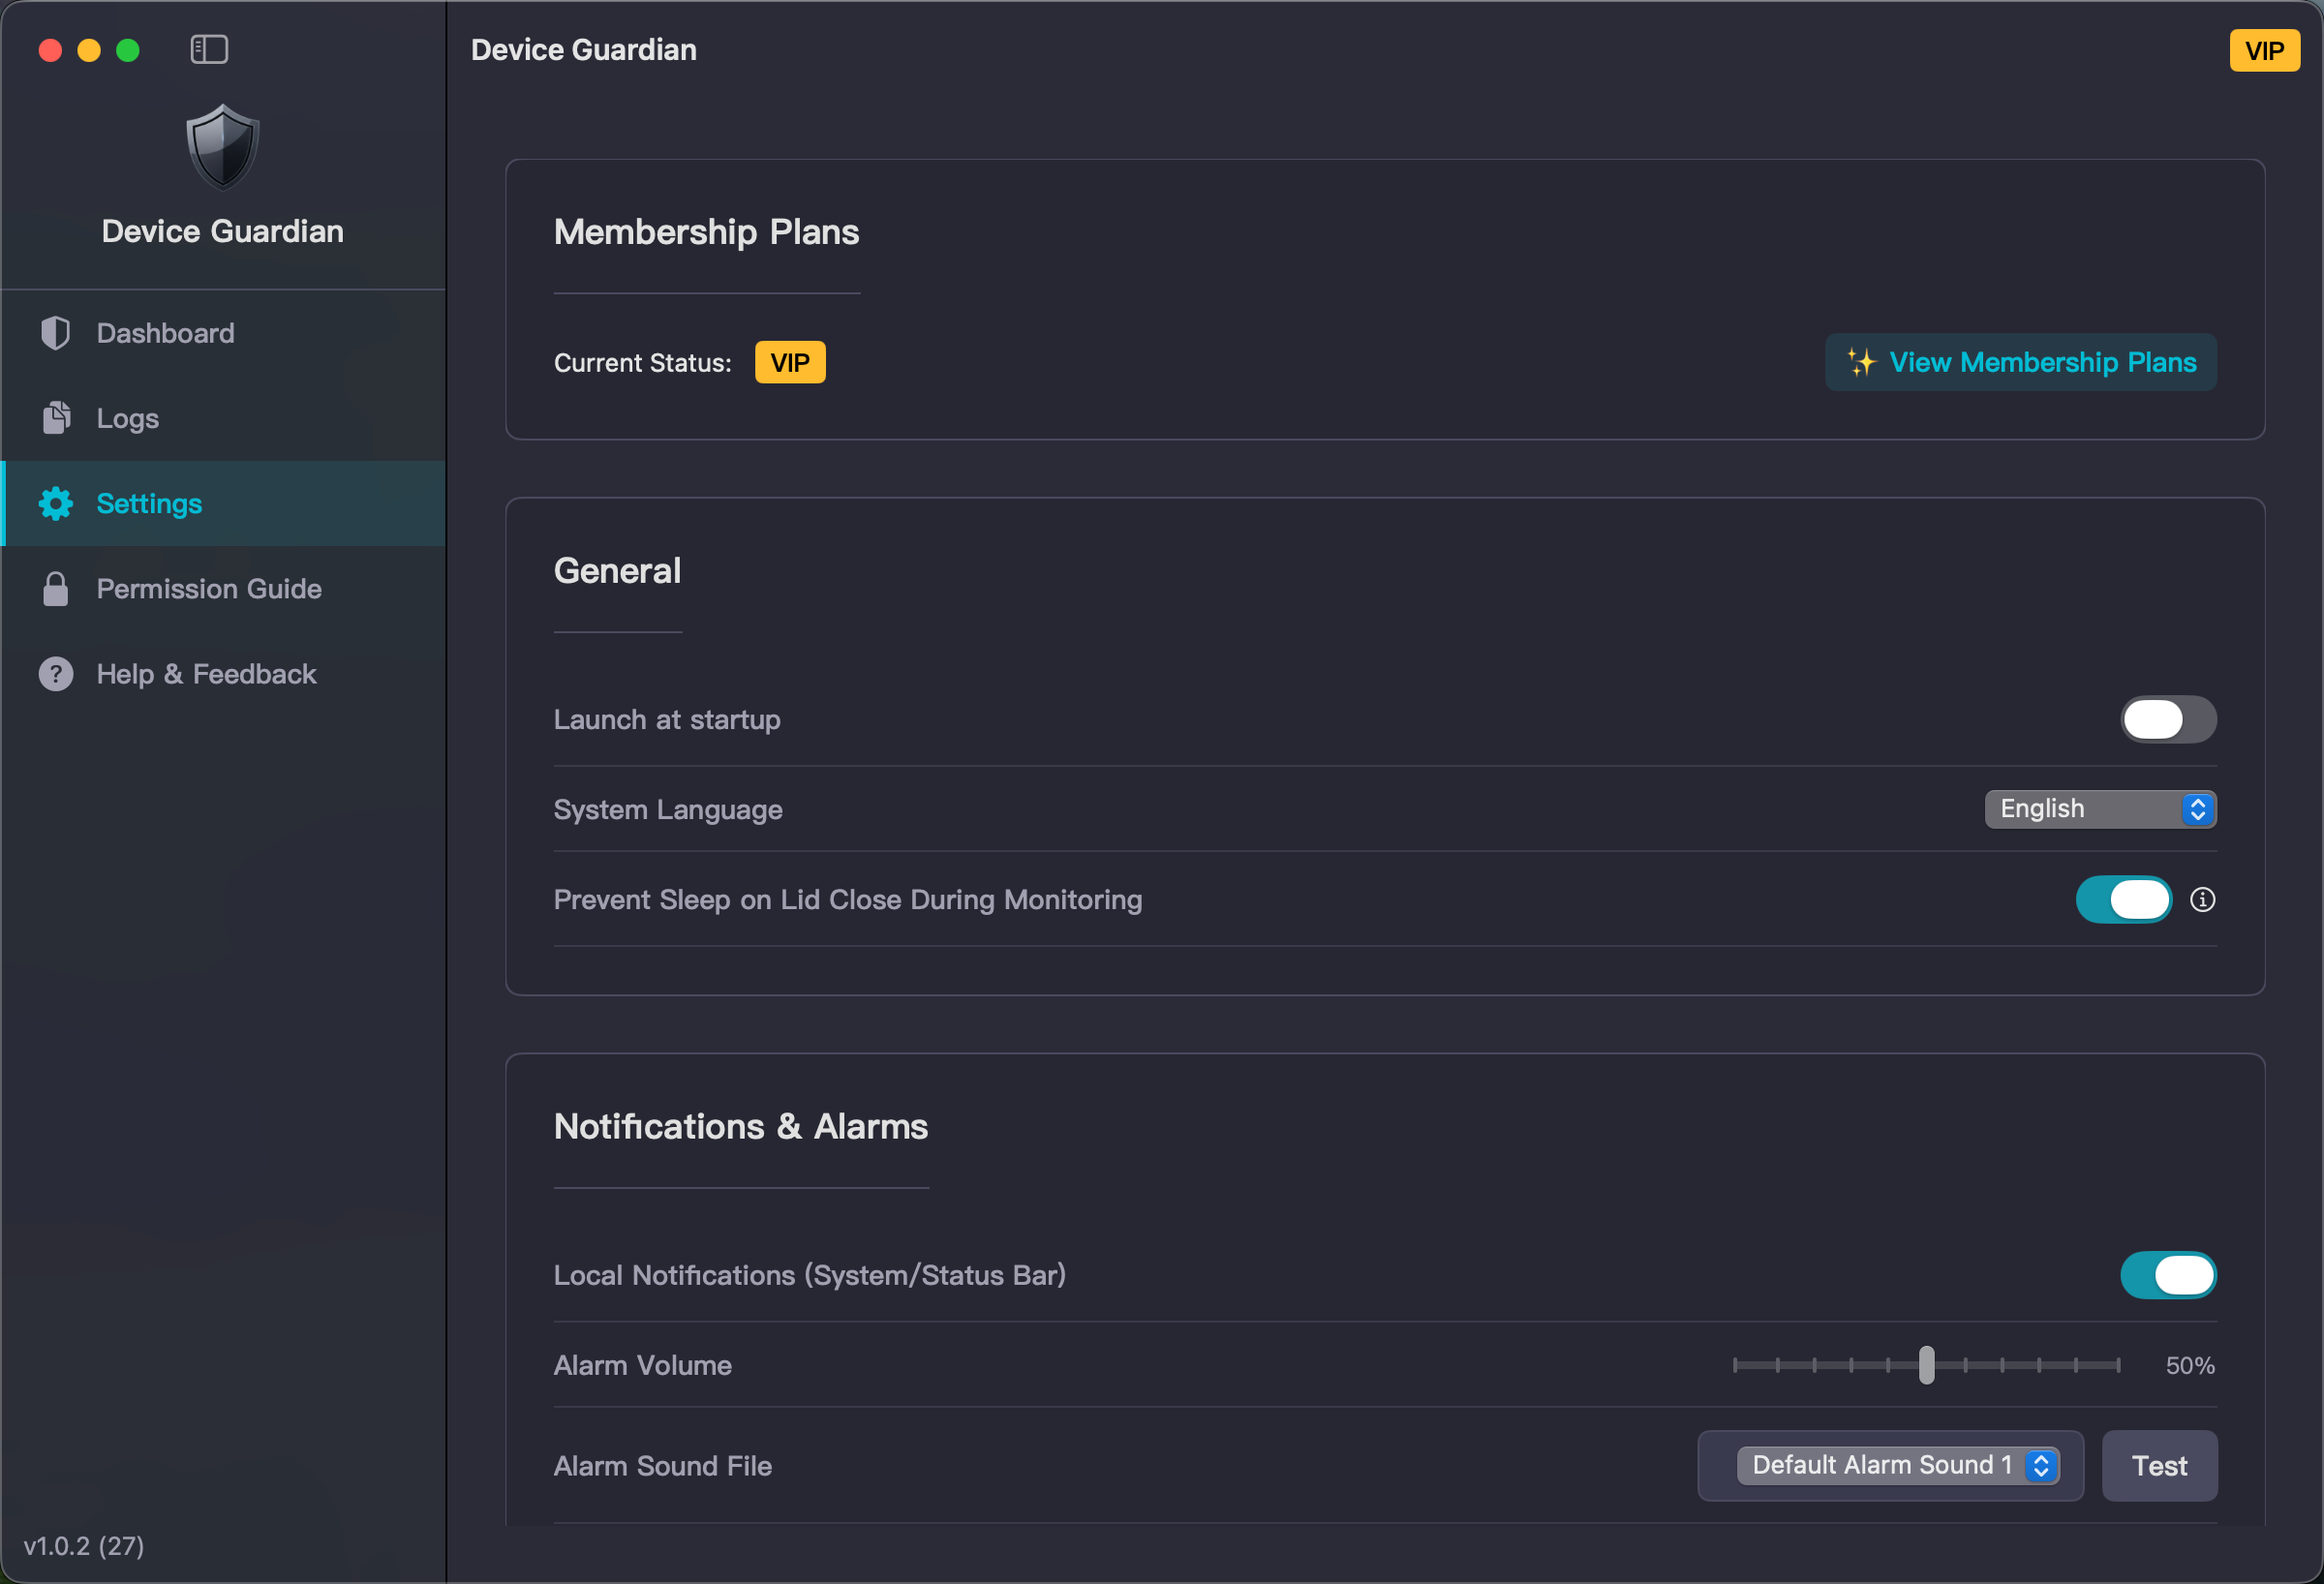Viewport: 2324px width, 1584px height.
Task: Click the Permission Guide lock icon
Action: (56, 589)
